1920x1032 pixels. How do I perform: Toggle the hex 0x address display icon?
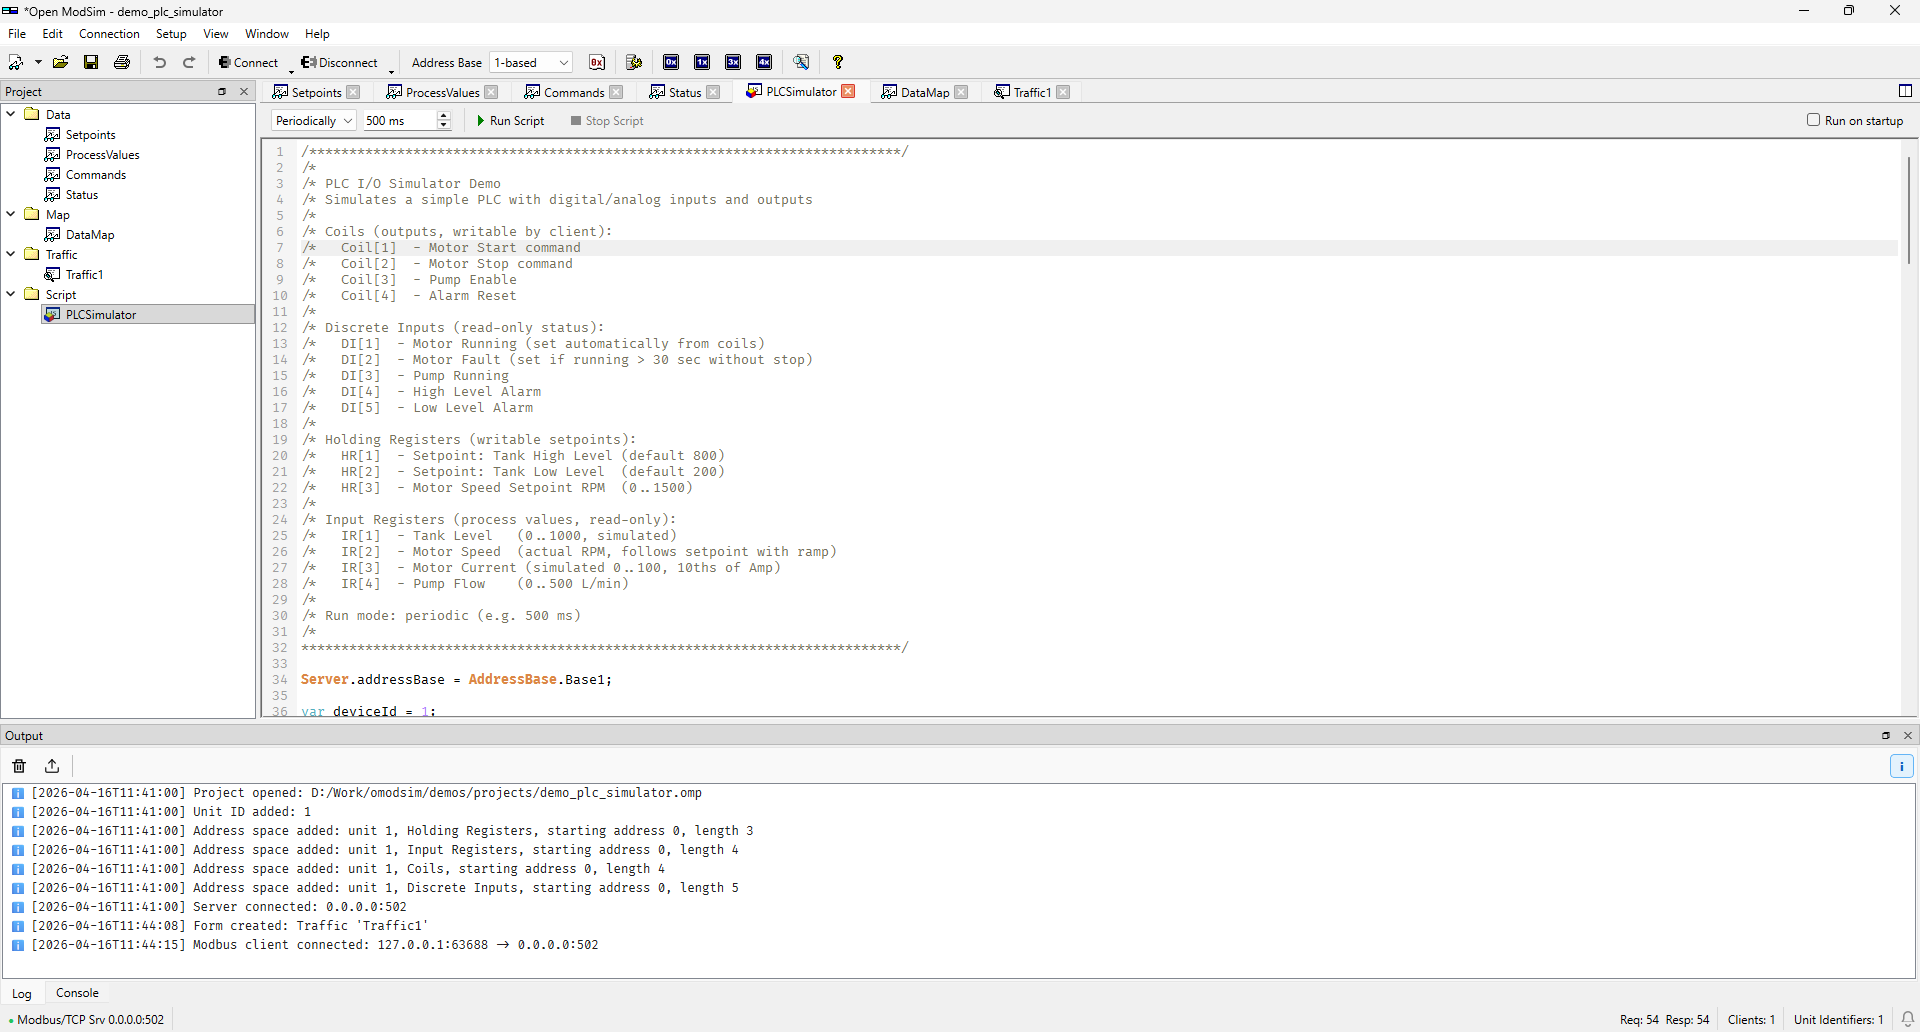[x=597, y=62]
